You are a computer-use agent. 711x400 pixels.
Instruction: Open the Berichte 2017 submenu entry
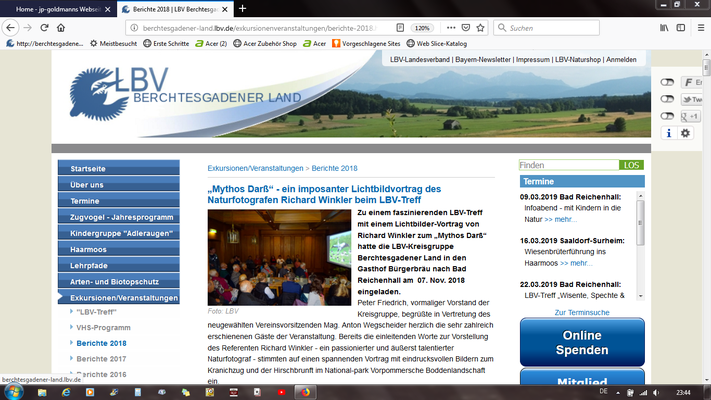click(101, 359)
